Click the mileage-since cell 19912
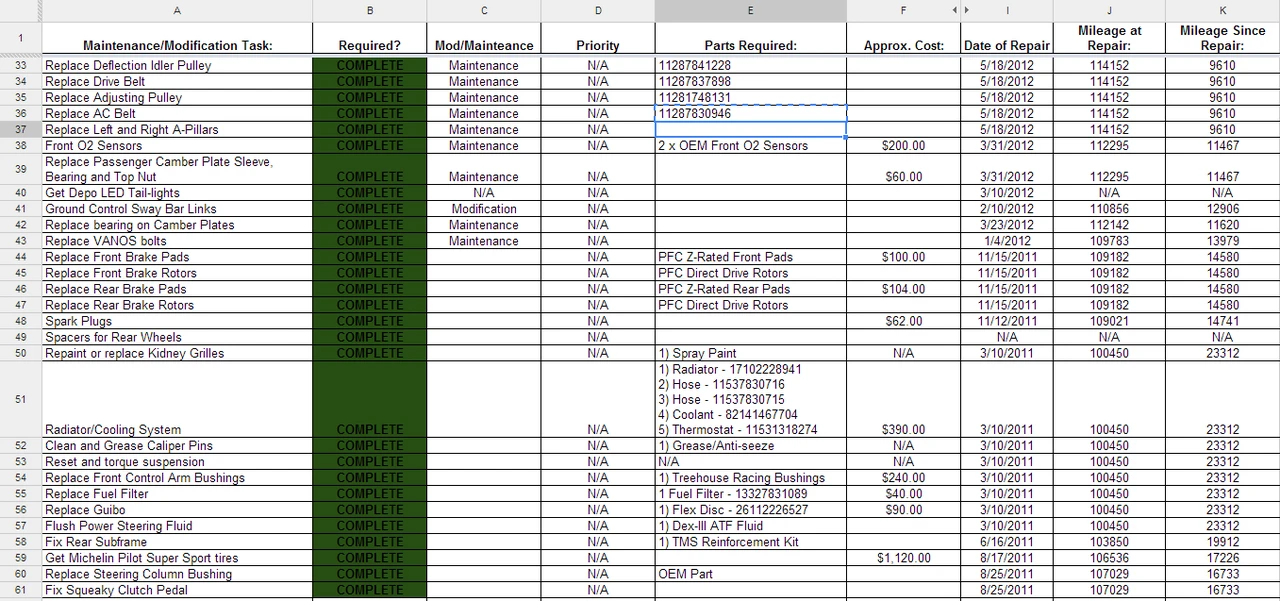The image size is (1280, 601). (1222, 542)
